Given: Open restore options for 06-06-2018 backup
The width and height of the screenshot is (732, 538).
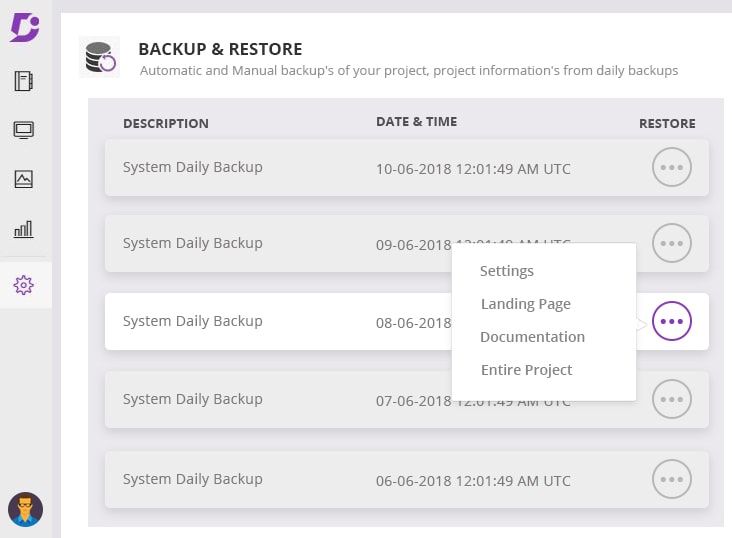Looking at the screenshot, I should [x=672, y=479].
